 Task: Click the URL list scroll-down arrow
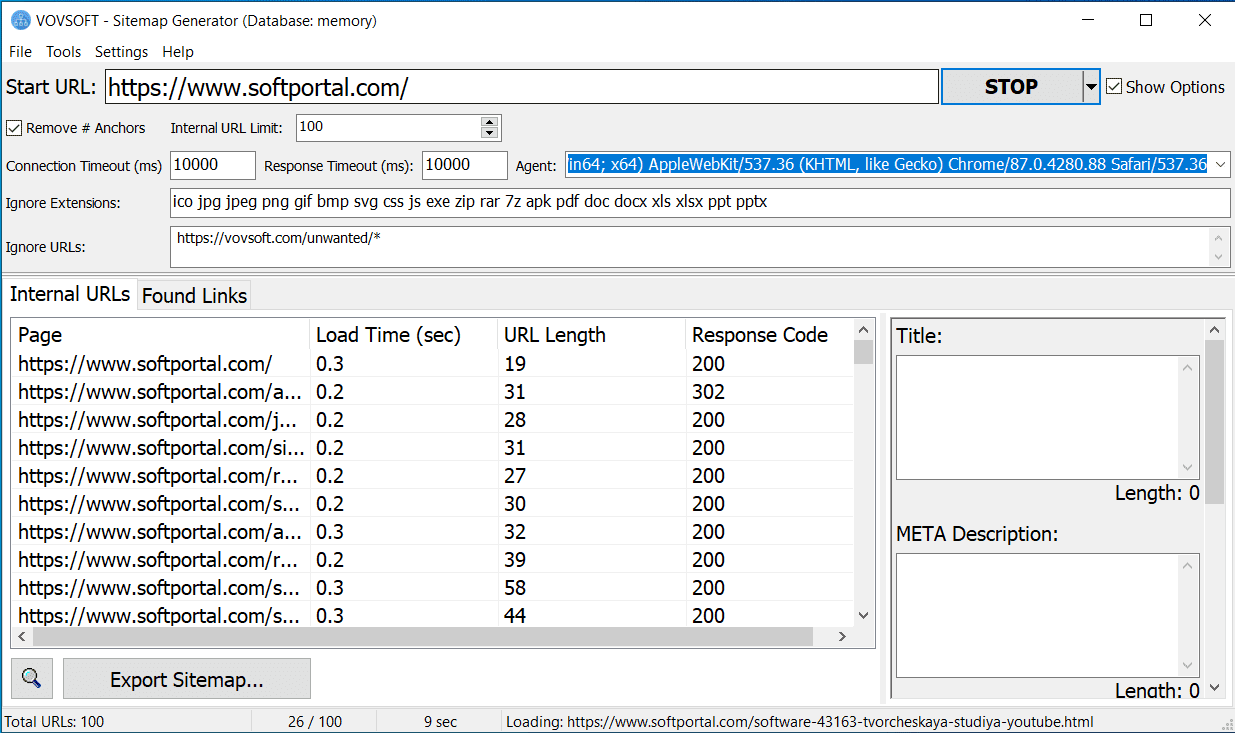coord(864,616)
